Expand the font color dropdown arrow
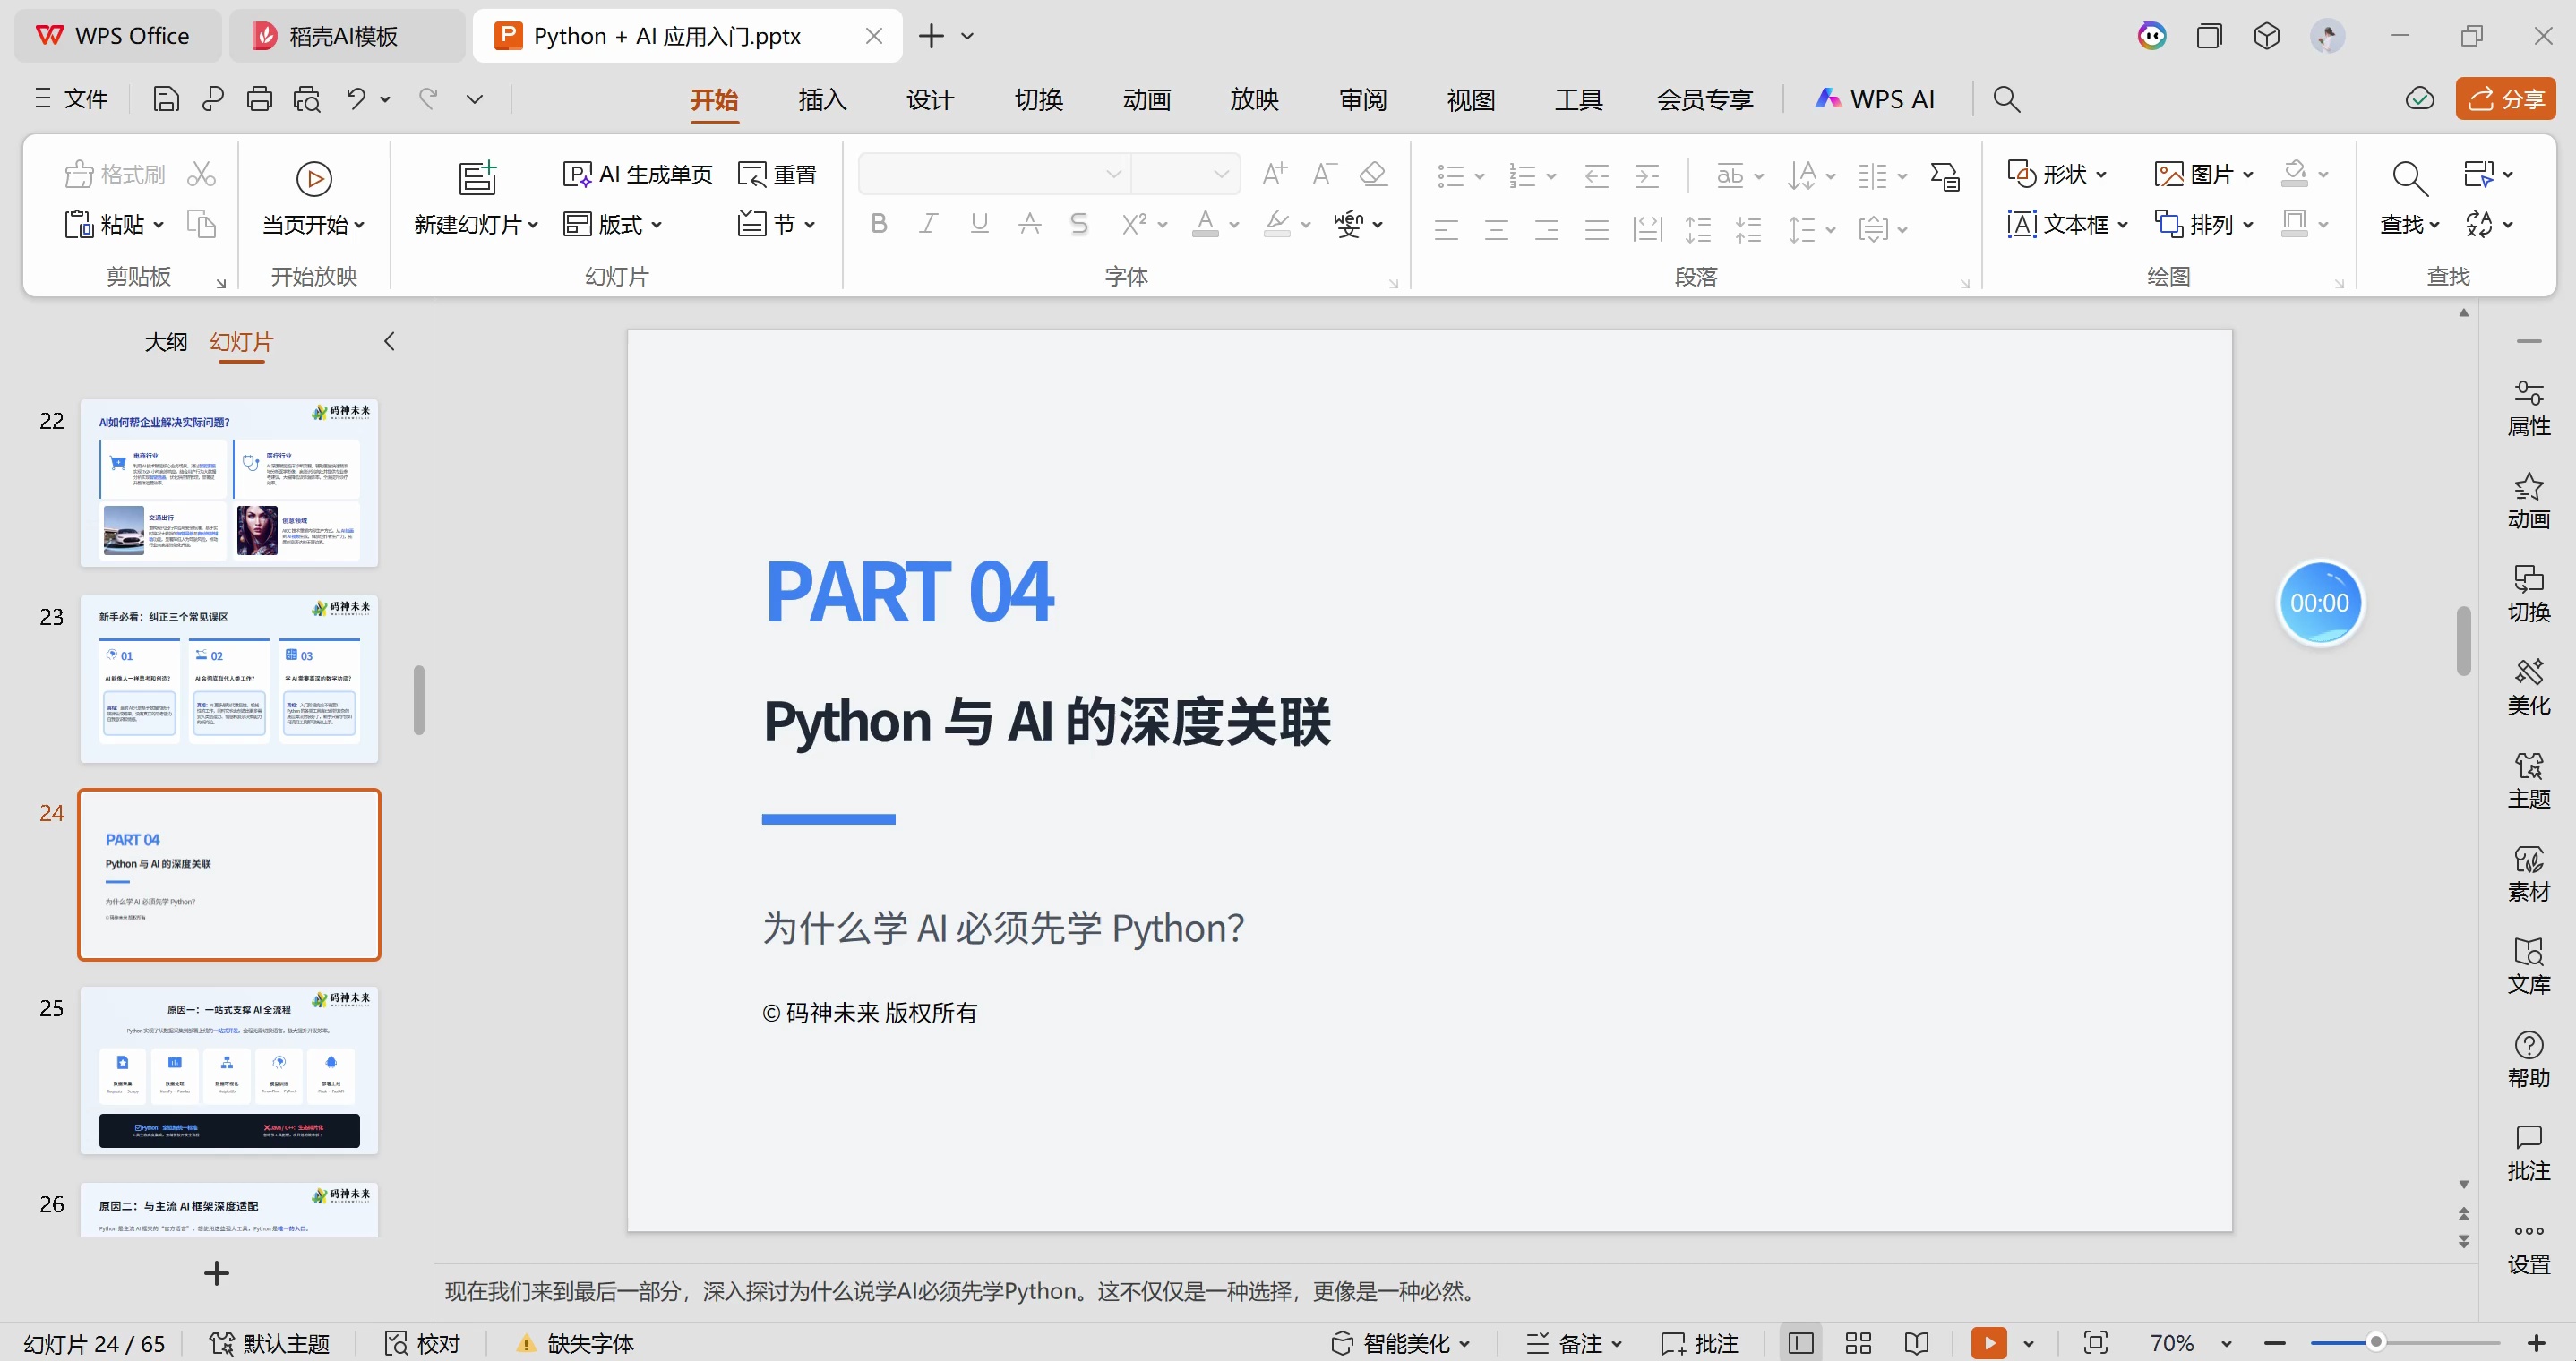 1235,225
